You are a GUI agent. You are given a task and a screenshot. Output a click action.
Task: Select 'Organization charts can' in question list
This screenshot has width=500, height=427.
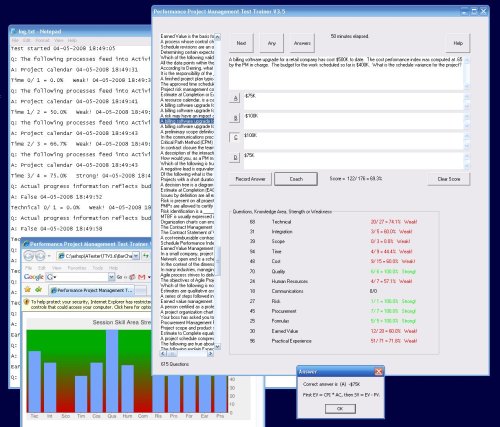(x=187, y=222)
